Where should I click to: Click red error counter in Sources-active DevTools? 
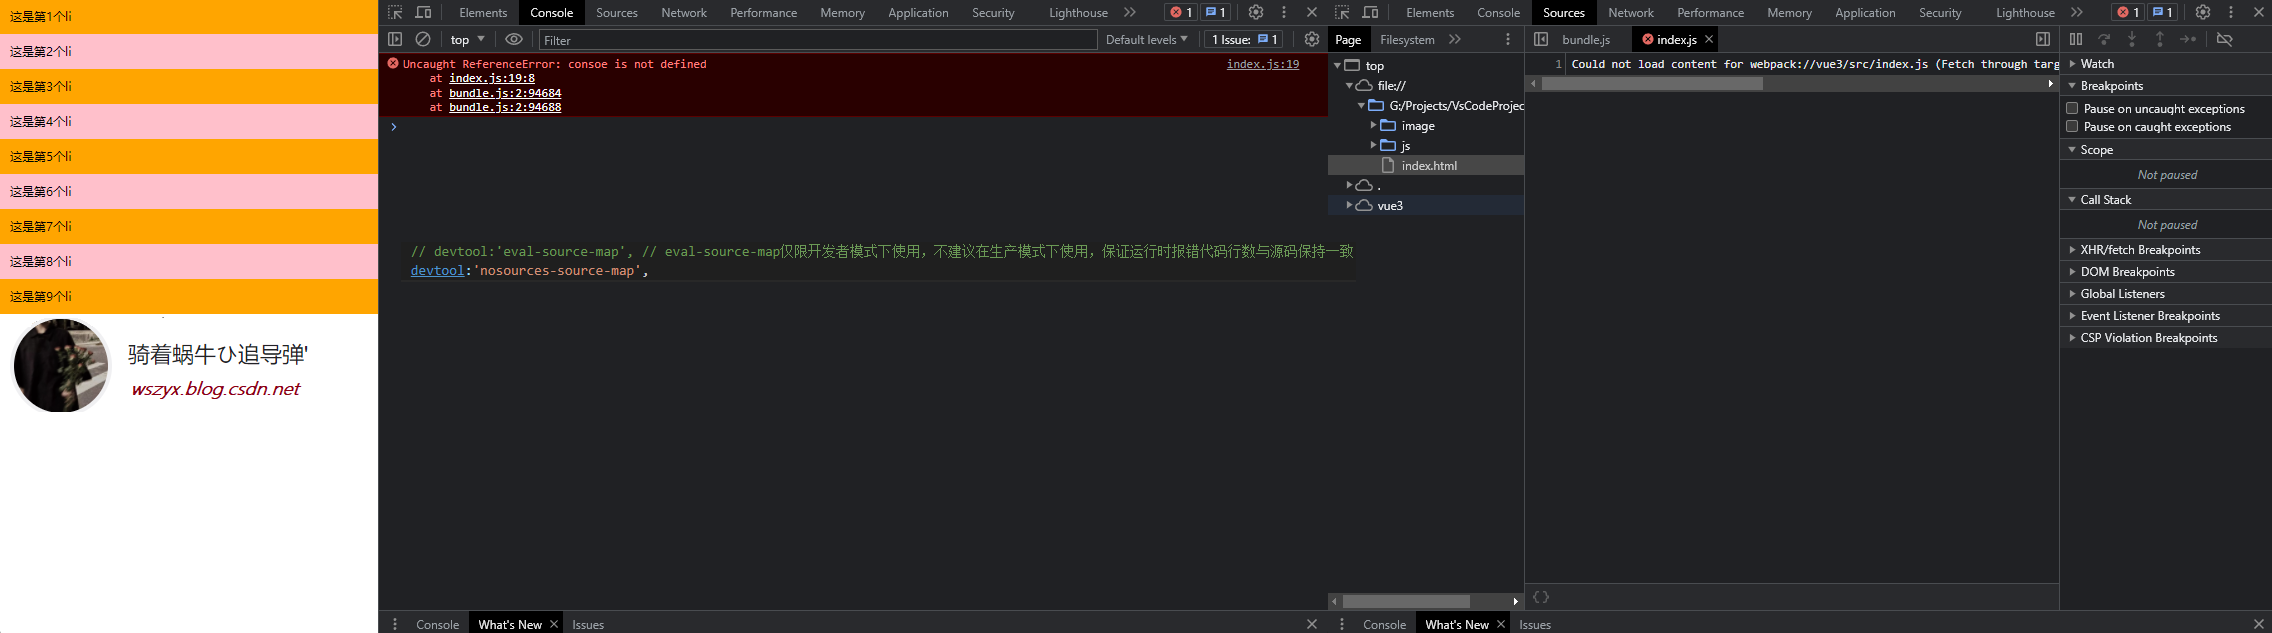(2128, 12)
